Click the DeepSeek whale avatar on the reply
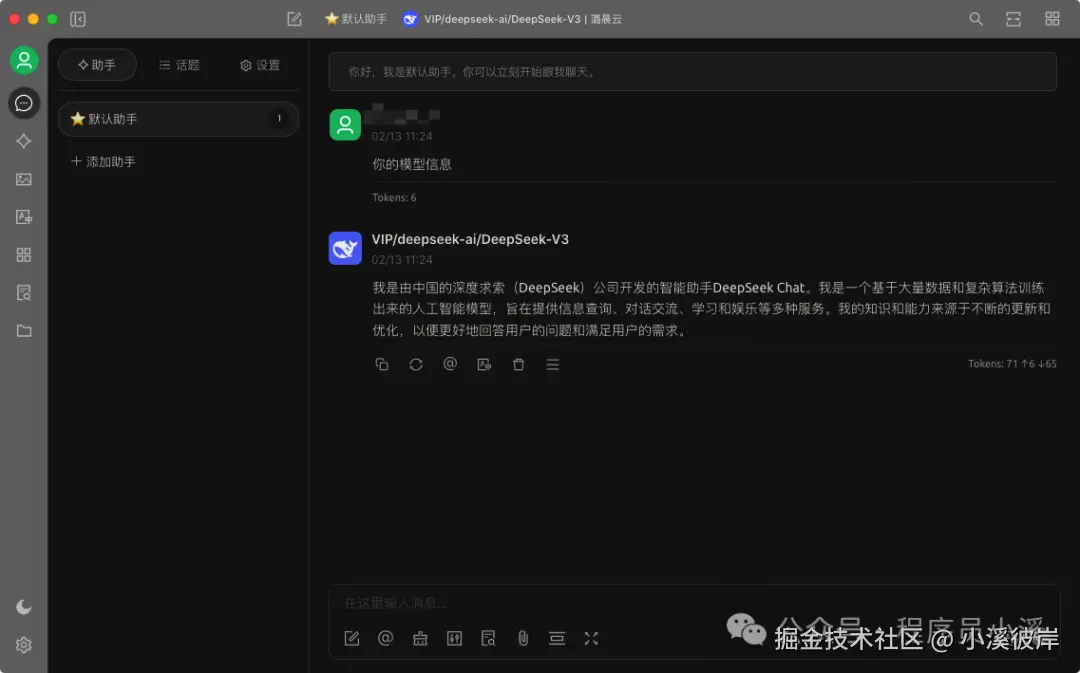 (x=345, y=248)
